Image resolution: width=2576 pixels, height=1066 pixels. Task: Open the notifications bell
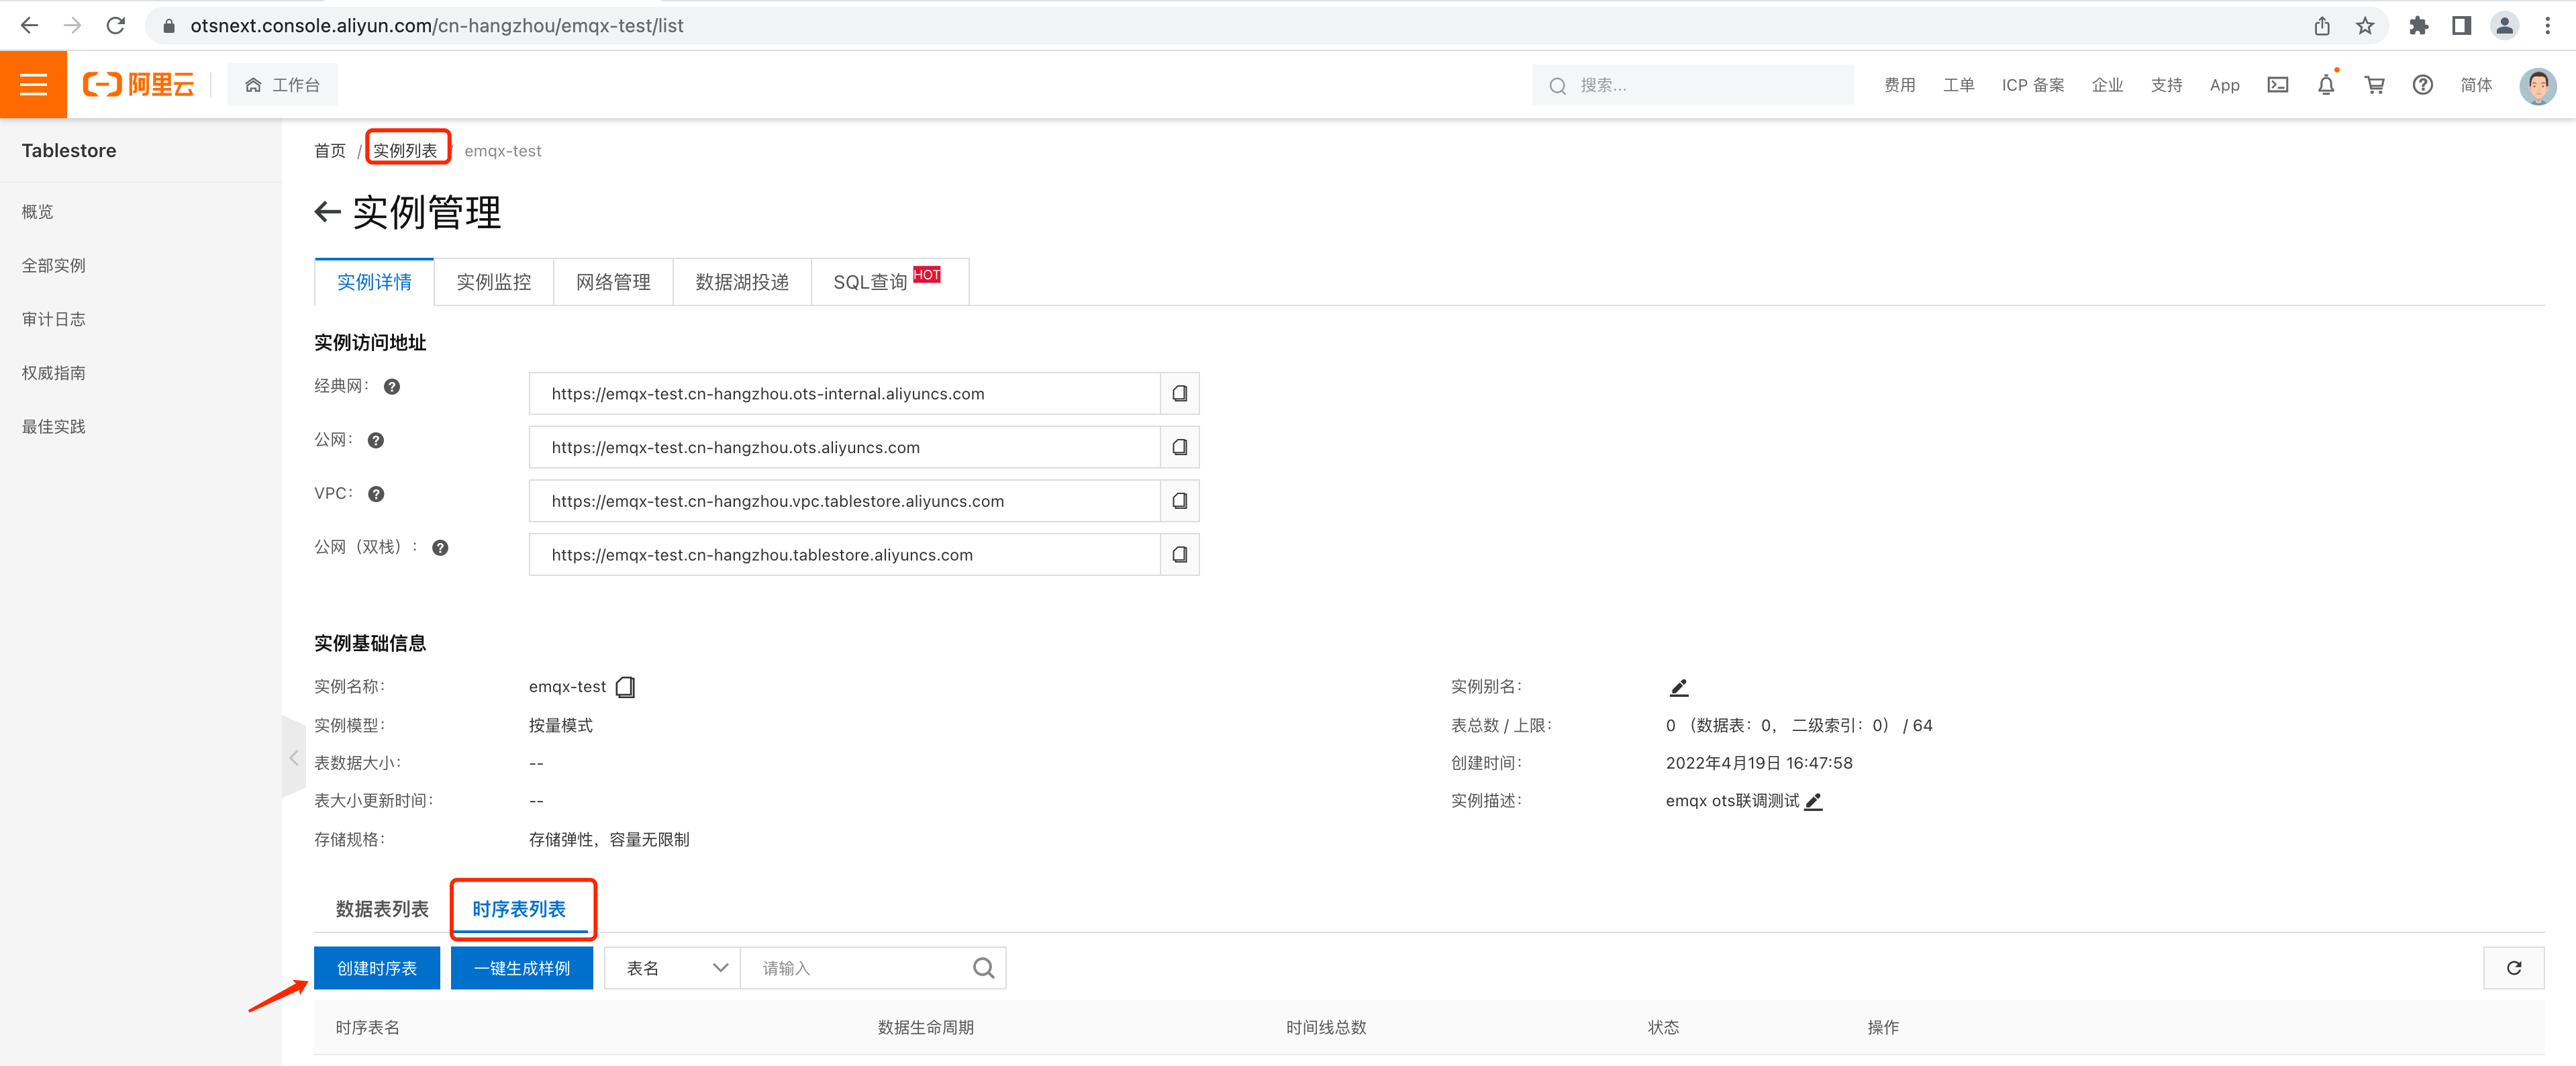[x=2326, y=85]
